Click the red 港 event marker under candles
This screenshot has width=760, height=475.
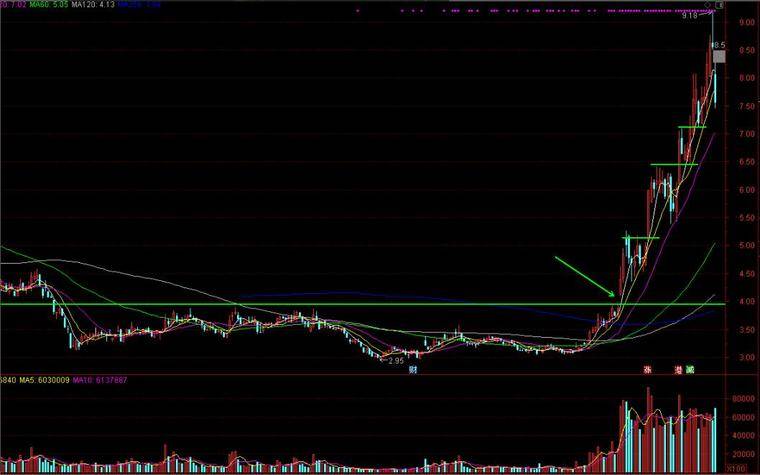[680, 370]
